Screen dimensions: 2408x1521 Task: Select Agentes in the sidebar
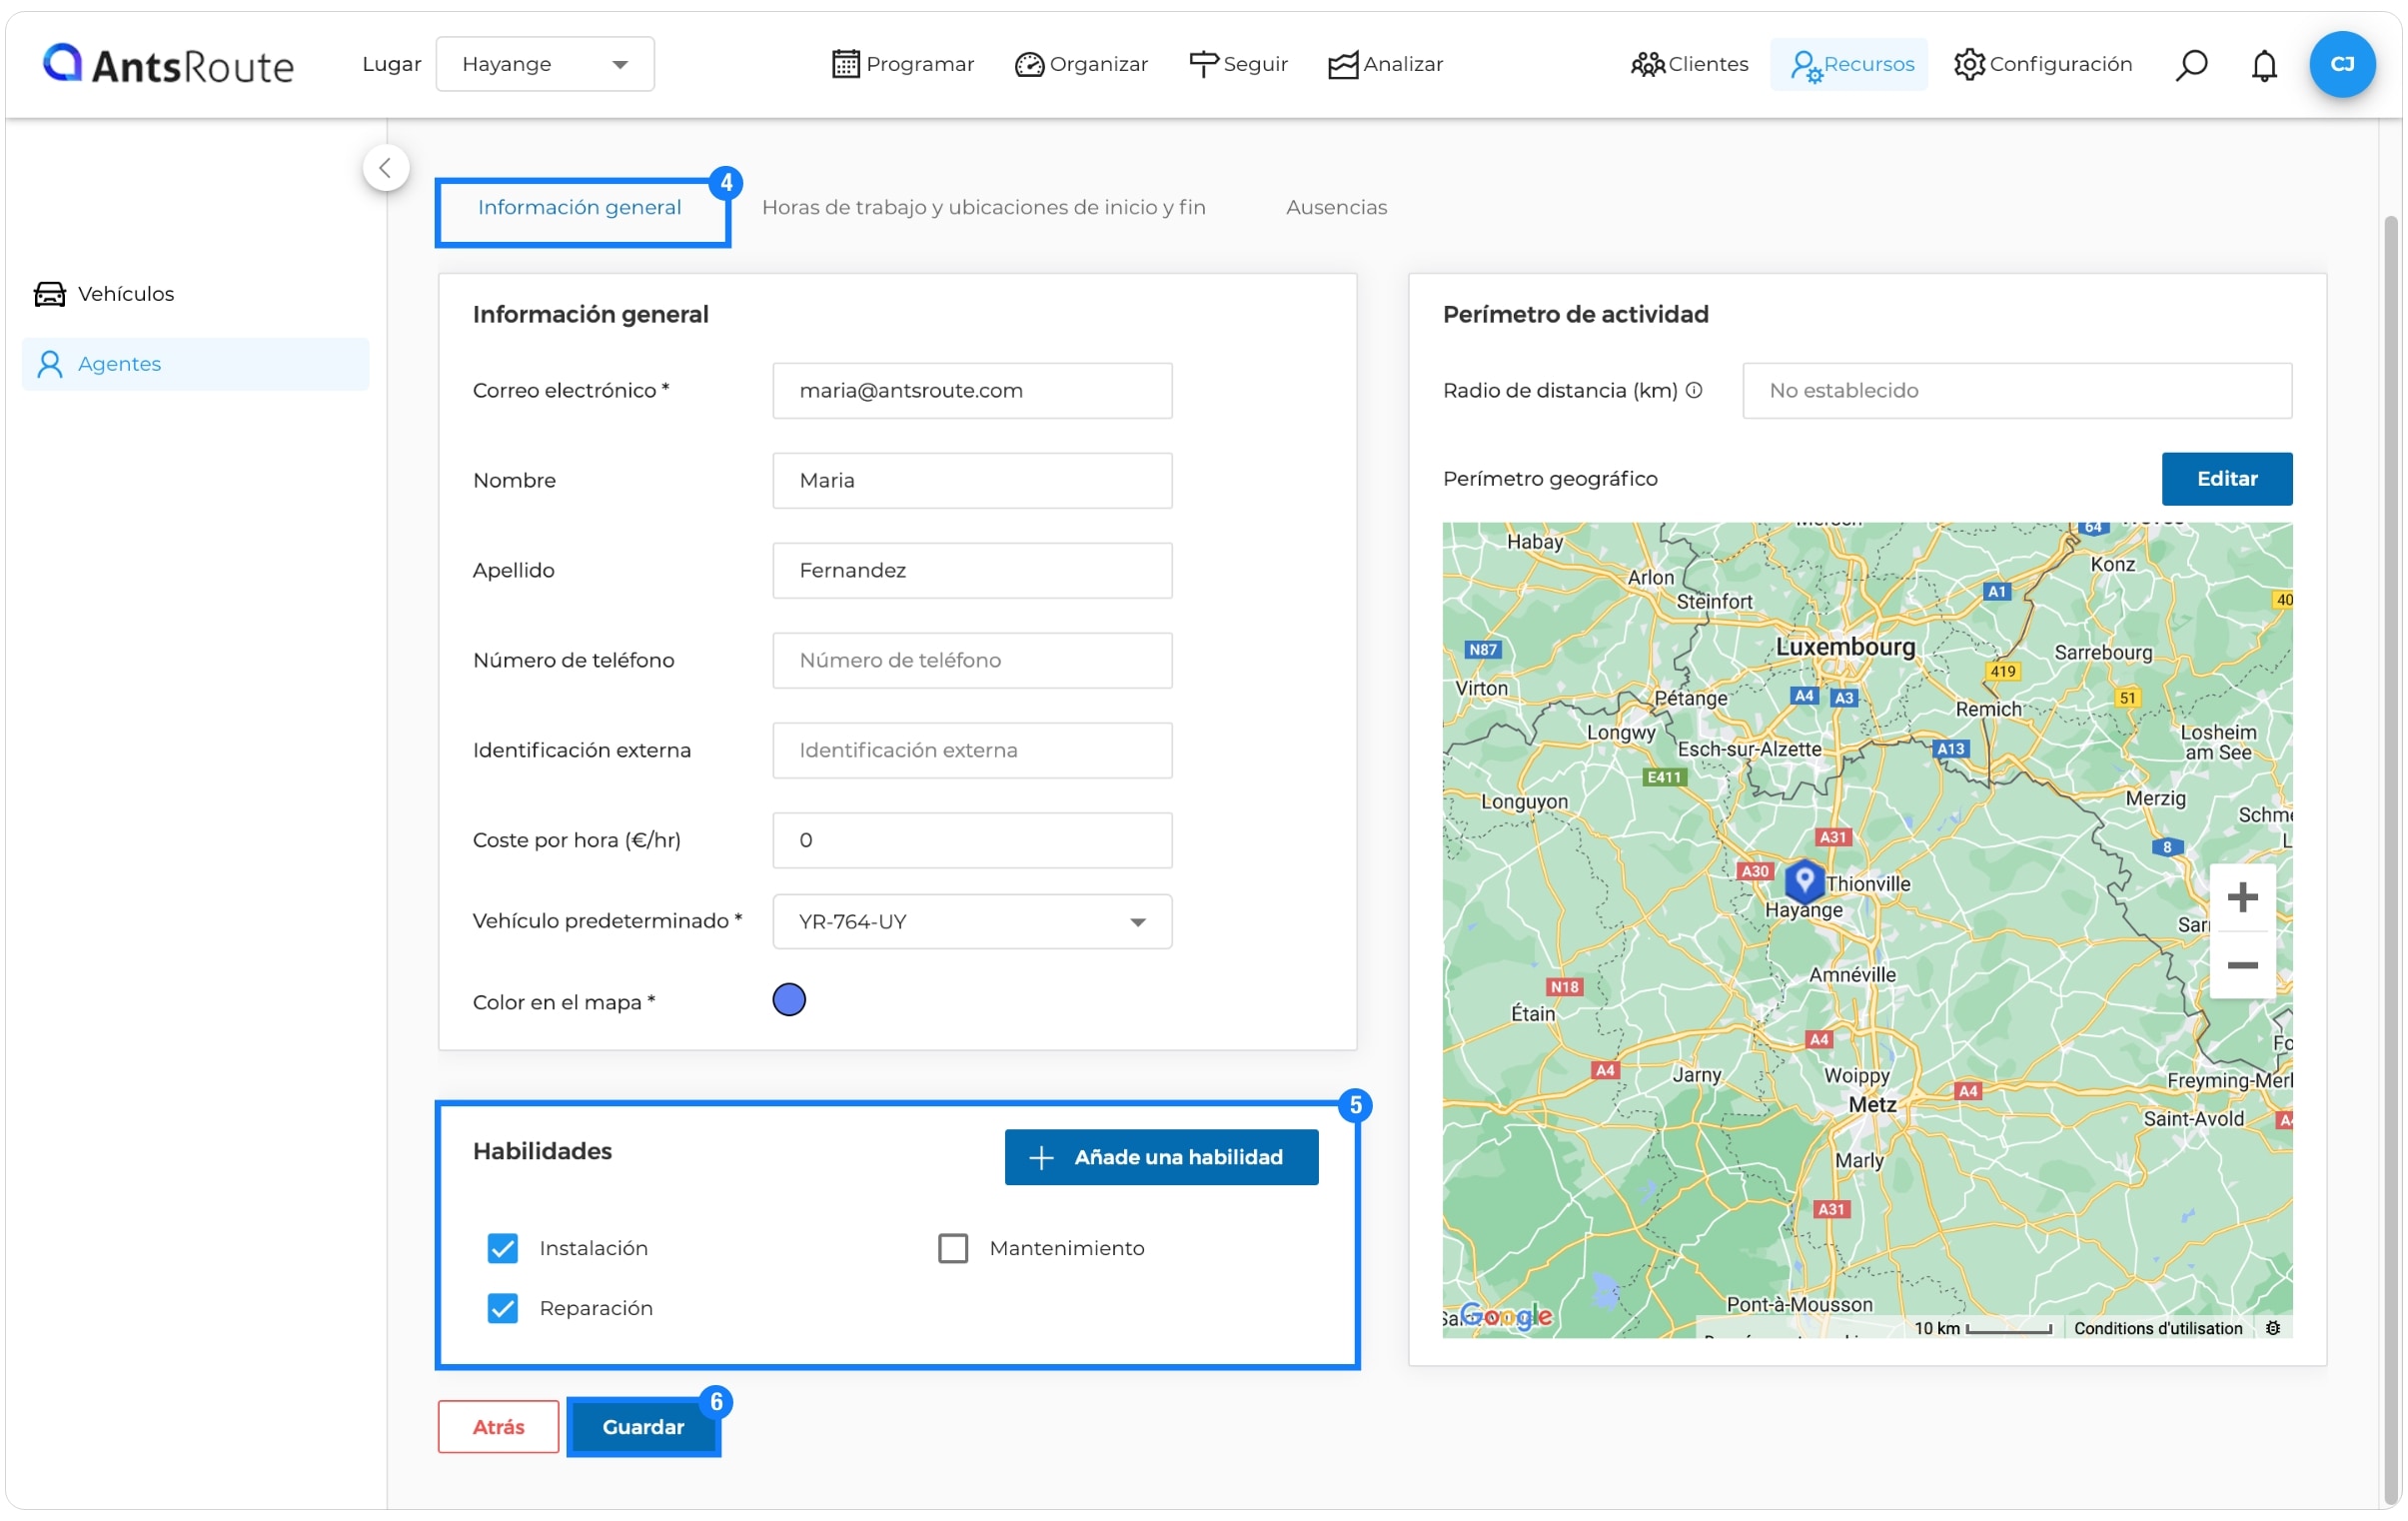tap(196, 364)
